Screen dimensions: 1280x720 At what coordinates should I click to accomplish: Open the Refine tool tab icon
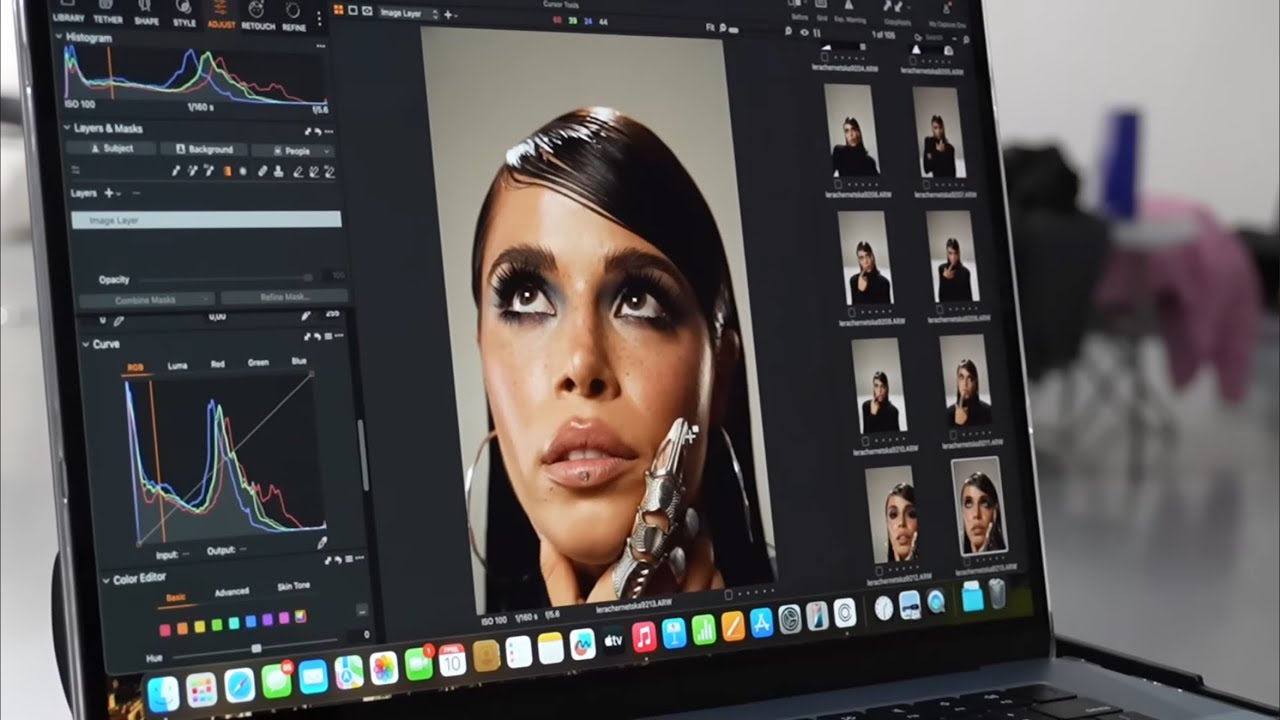294,10
